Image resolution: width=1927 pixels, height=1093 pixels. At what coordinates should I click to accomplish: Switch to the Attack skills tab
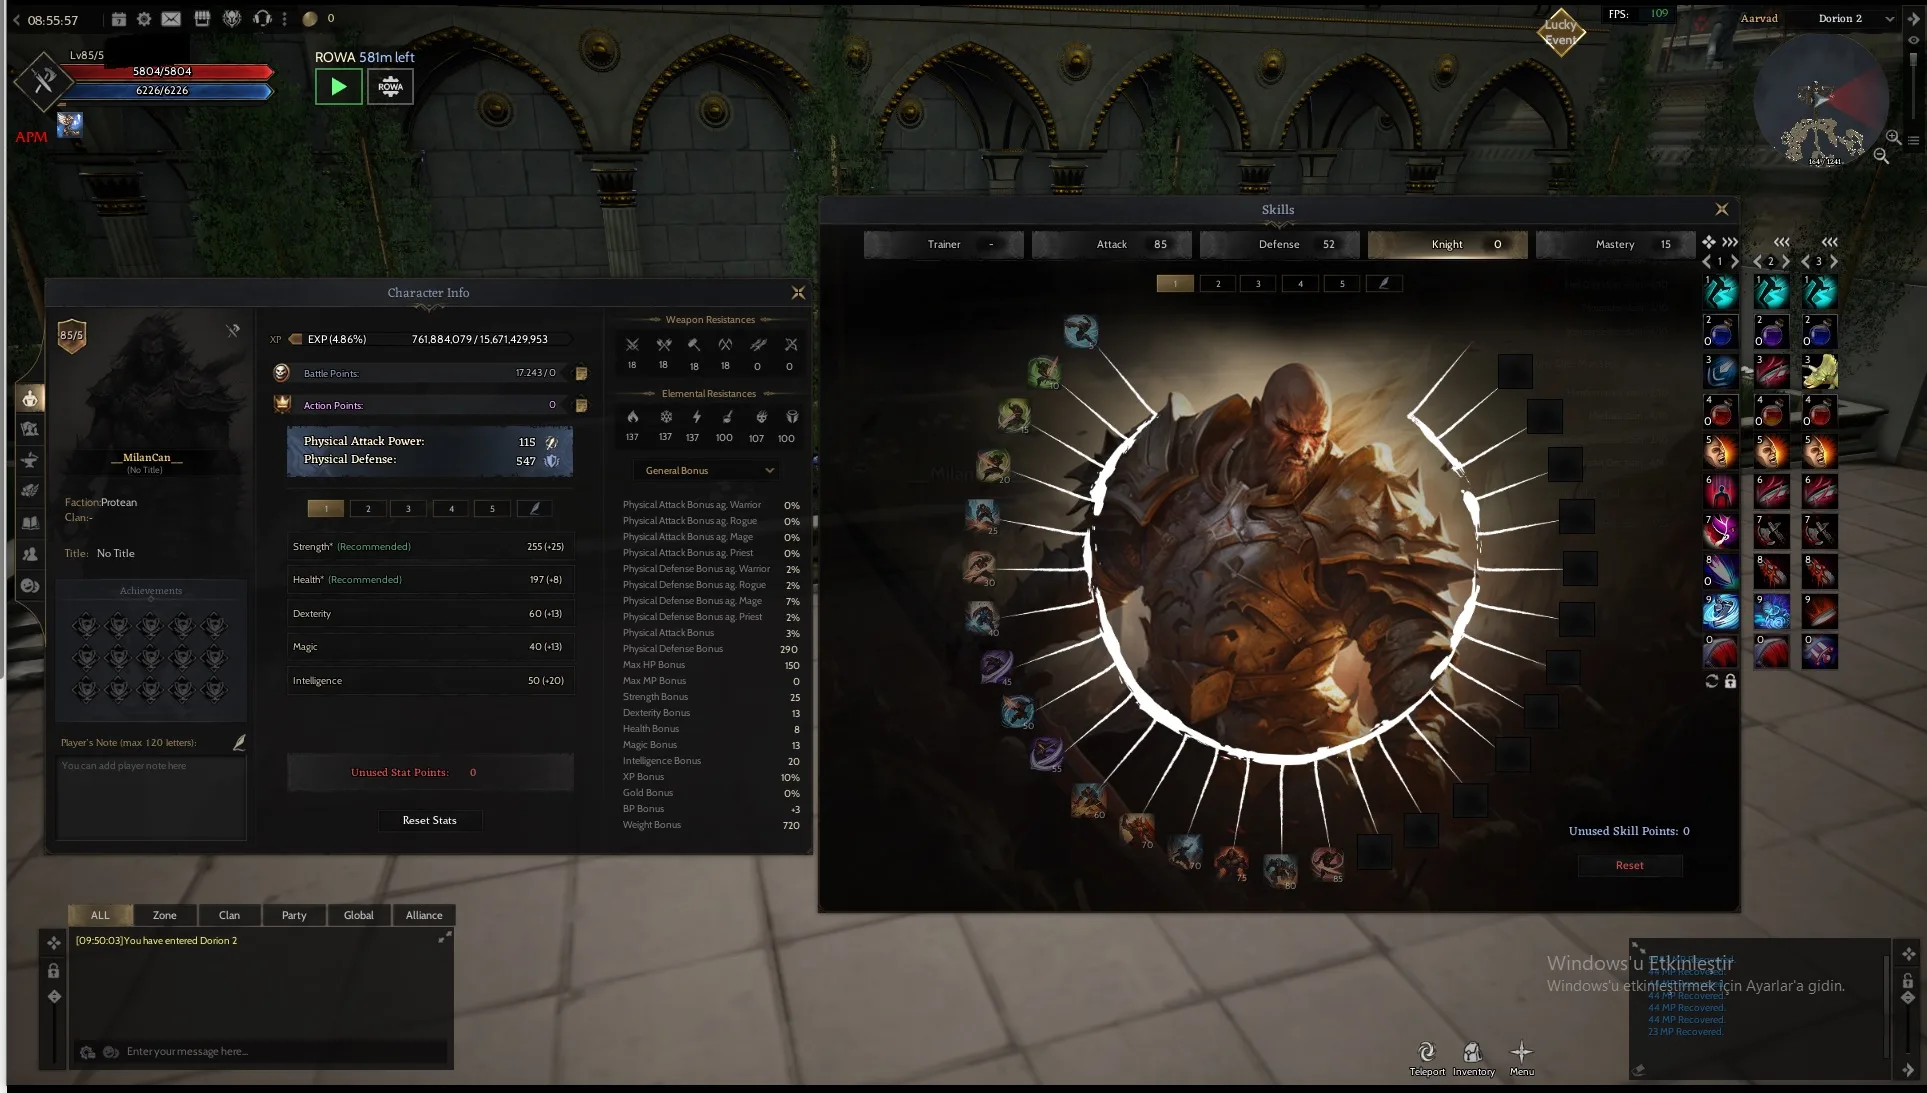tap(1111, 245)
